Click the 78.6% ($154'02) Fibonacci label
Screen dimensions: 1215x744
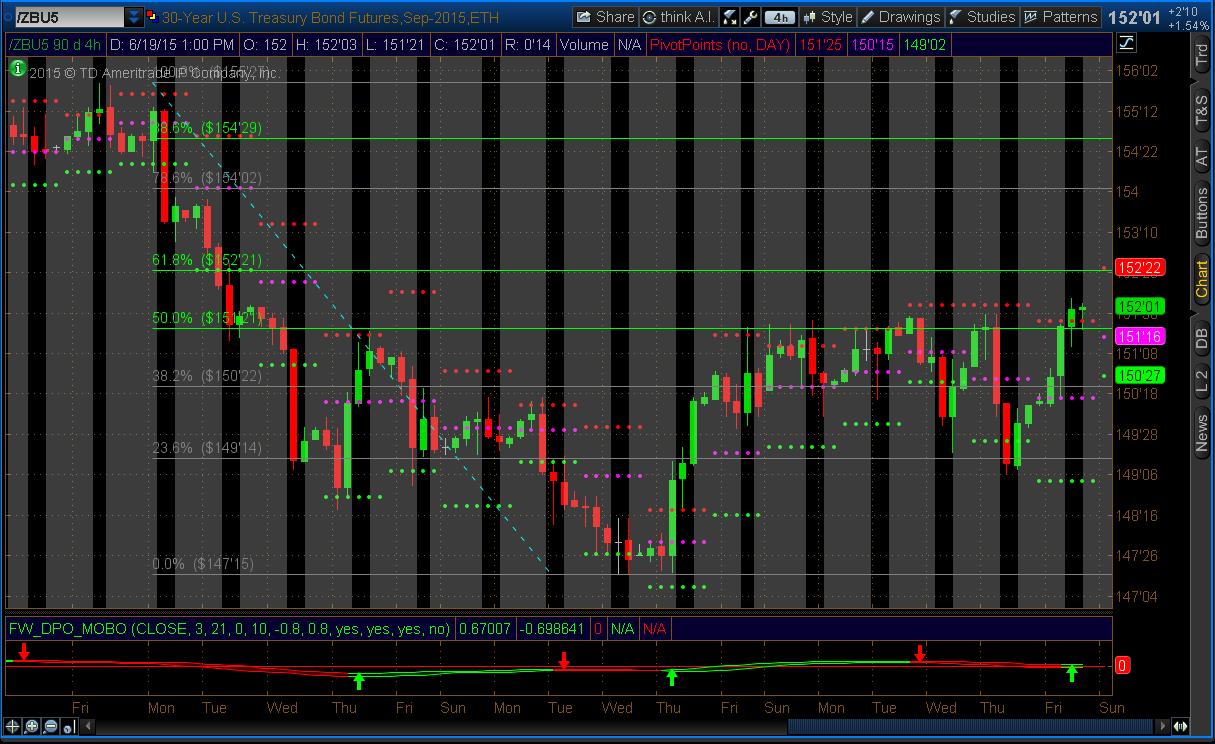pyautogui.click(x=207, y=177)
